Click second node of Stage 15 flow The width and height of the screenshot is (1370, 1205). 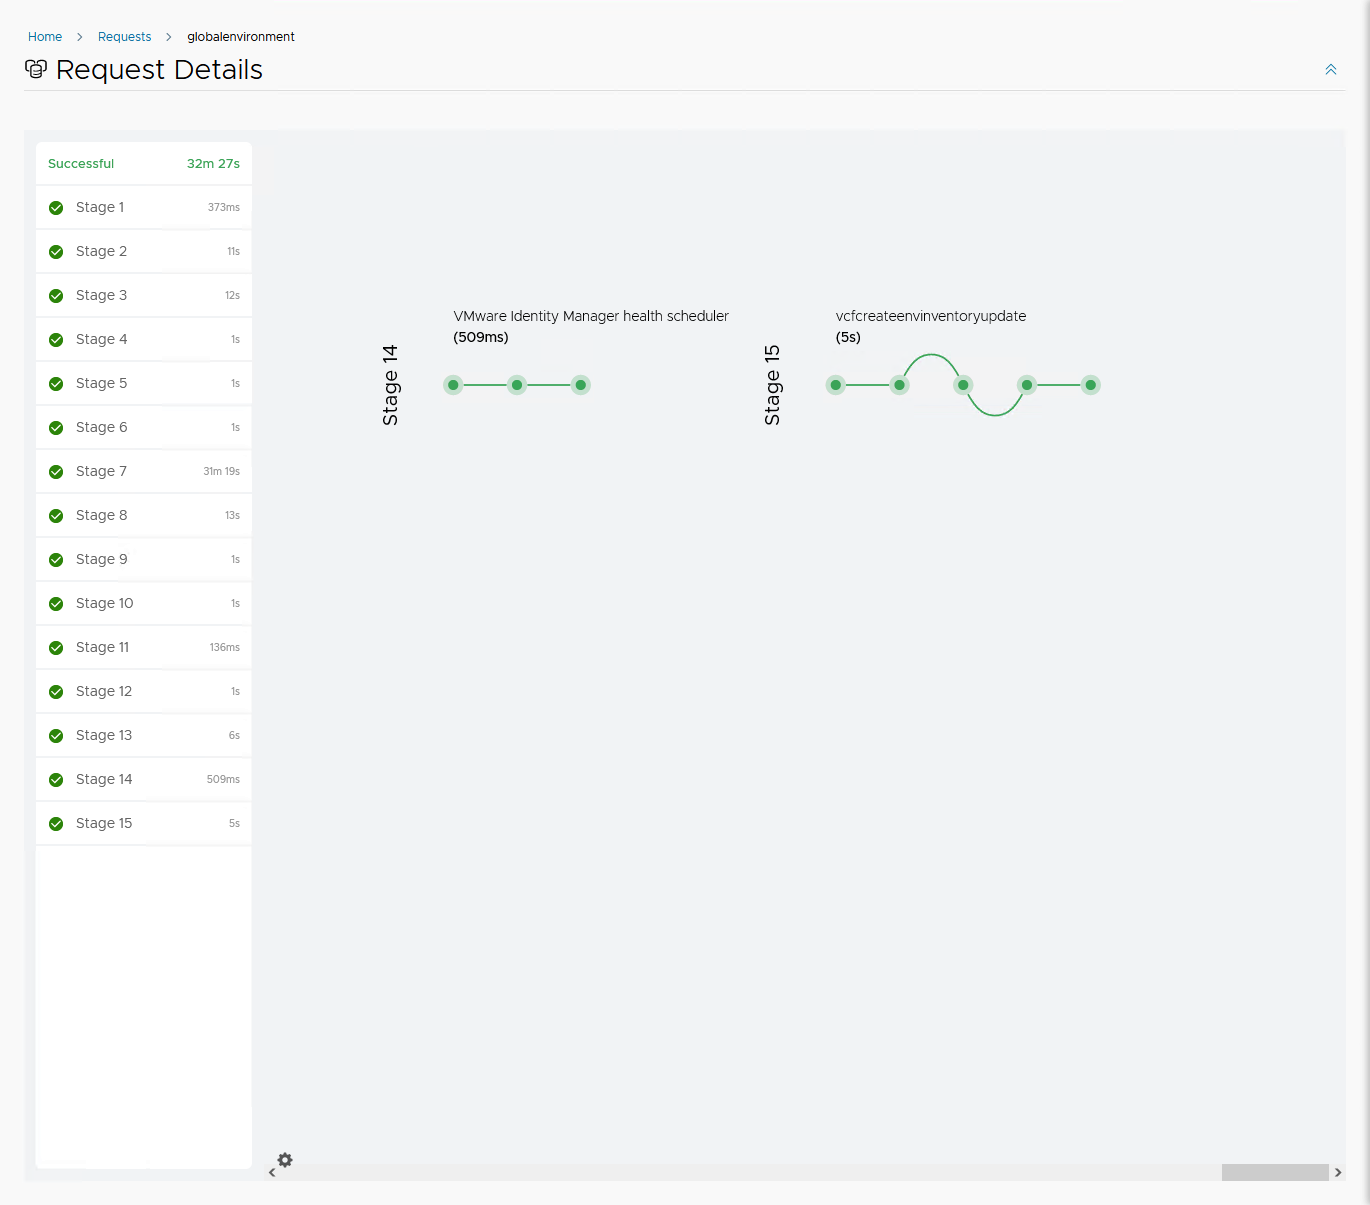(900, 385)
